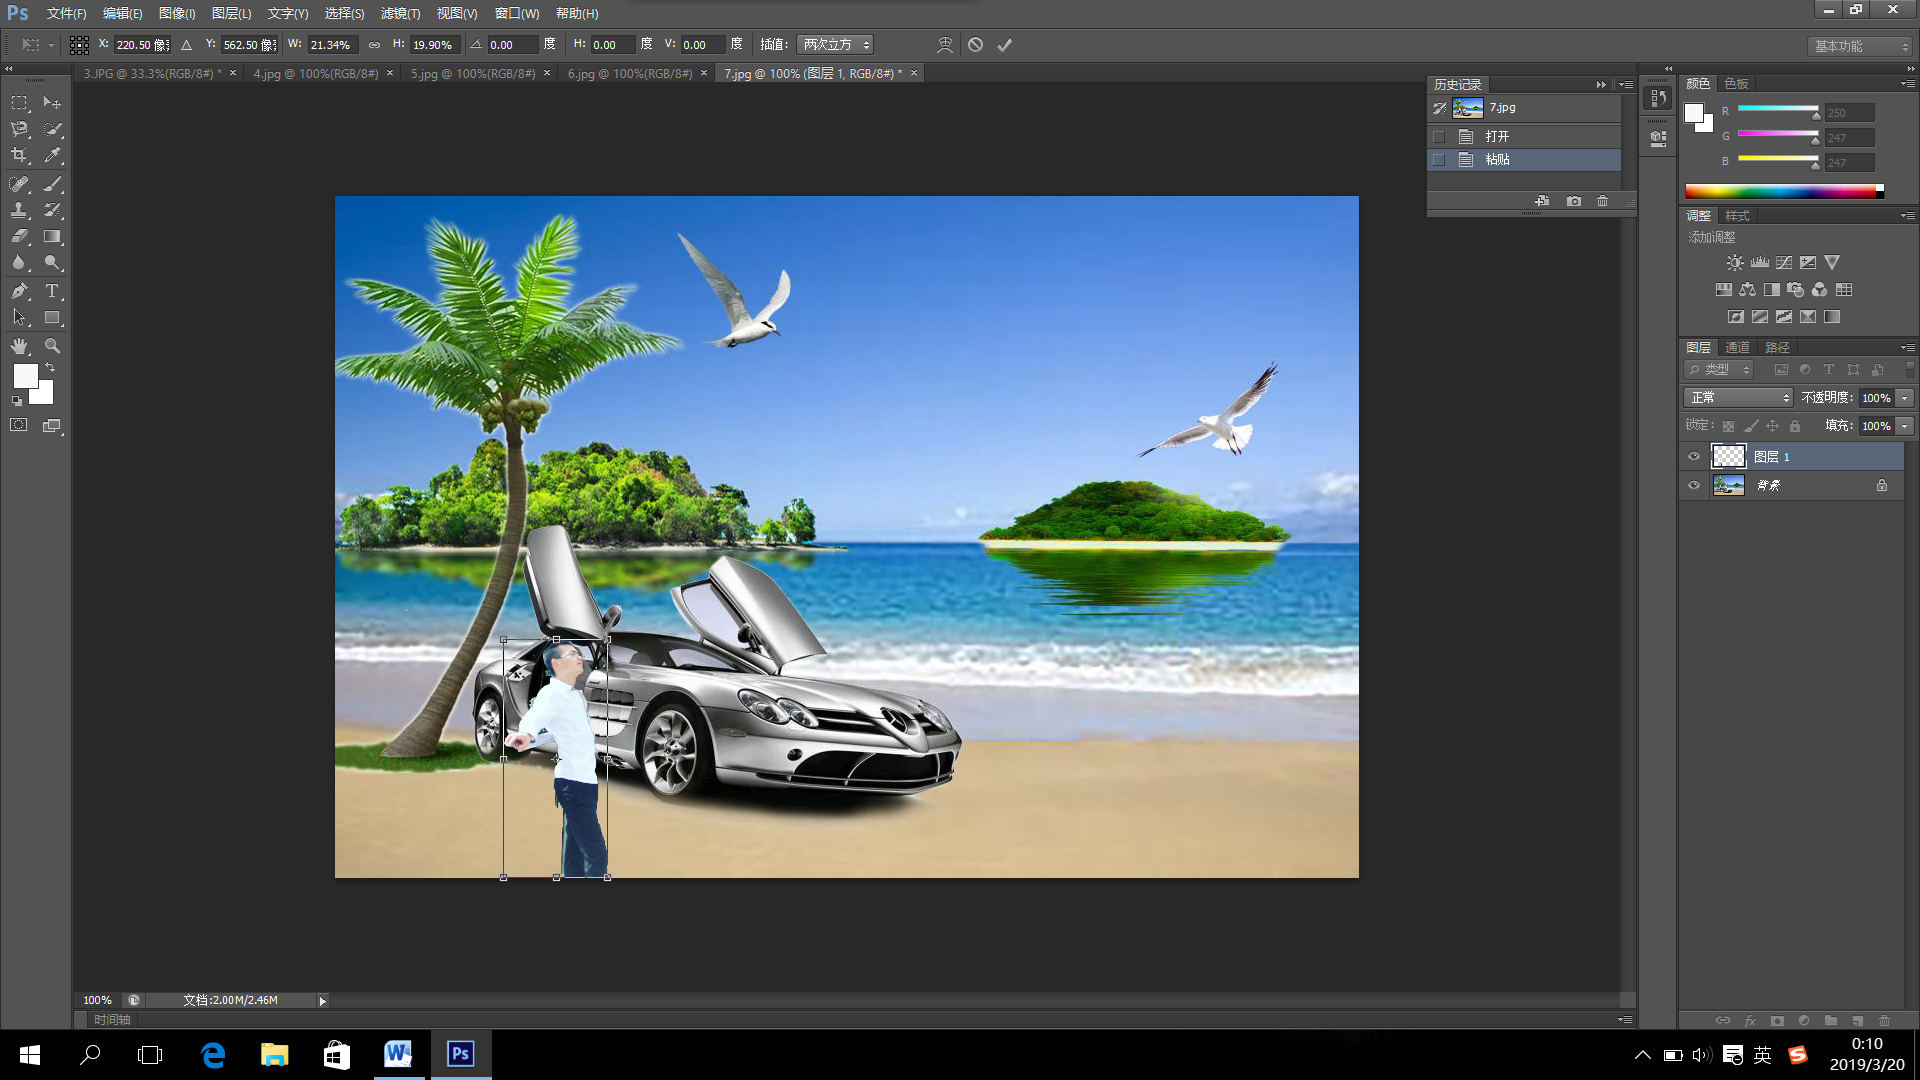Open the 不透明度 opacity slider arrow

pyautogui.click(x=1905, y=398)
